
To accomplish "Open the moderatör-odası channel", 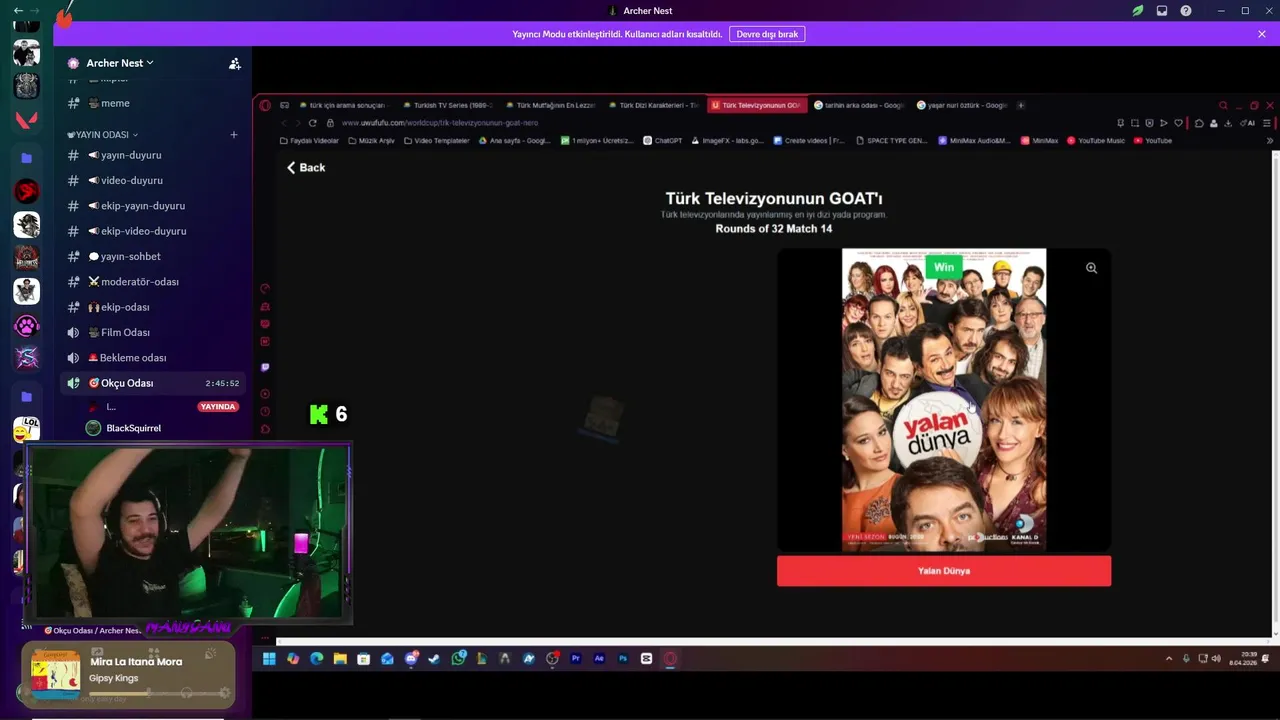I will point(153,282).
